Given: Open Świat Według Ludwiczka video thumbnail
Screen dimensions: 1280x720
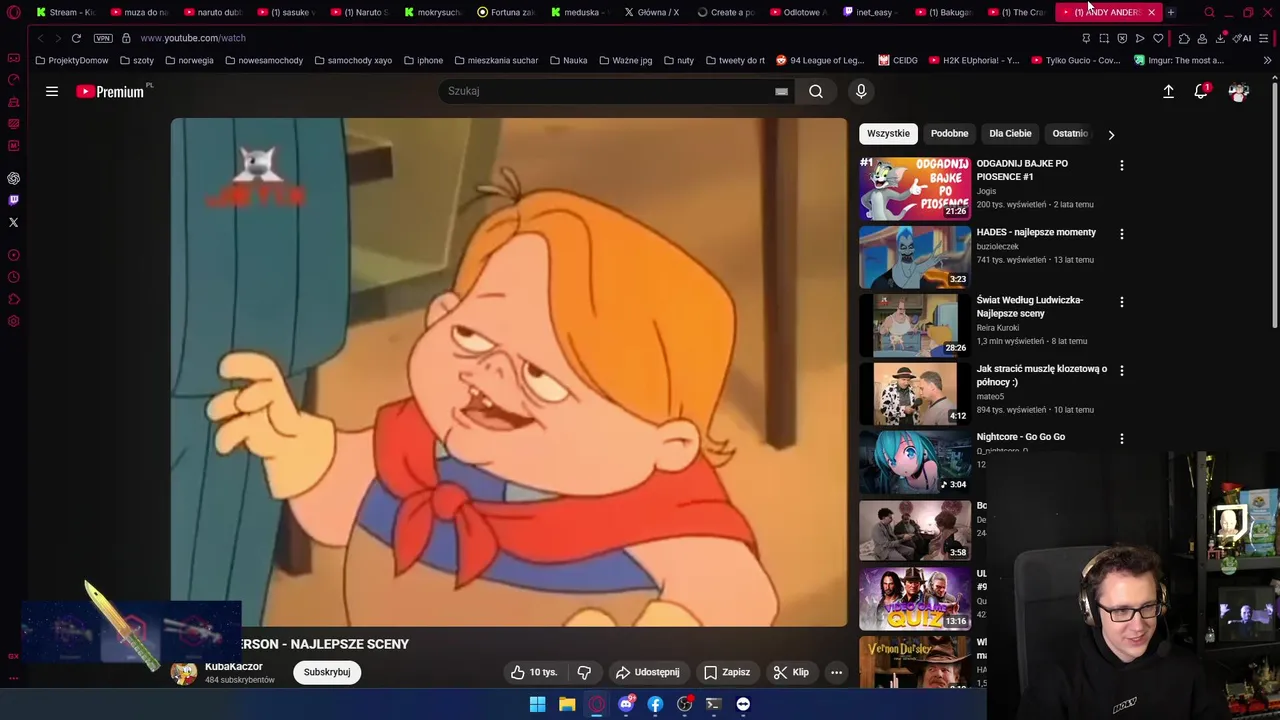Looking at the screenshot, I should point(915,325).
